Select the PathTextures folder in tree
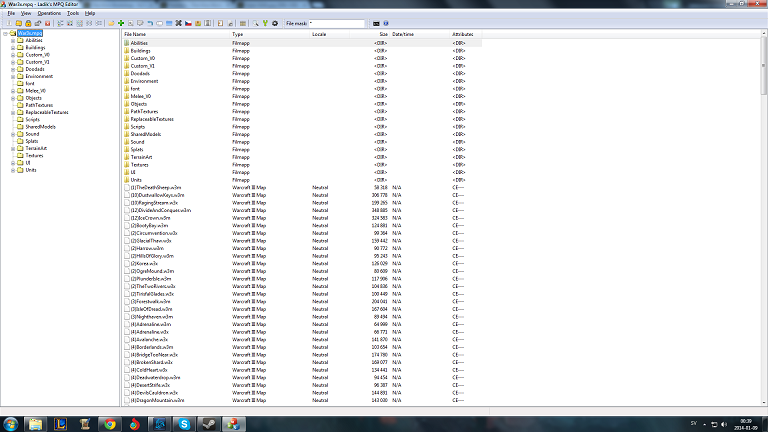Image resolution: width=768 pixels, height=432 pixels. point(39,105)
